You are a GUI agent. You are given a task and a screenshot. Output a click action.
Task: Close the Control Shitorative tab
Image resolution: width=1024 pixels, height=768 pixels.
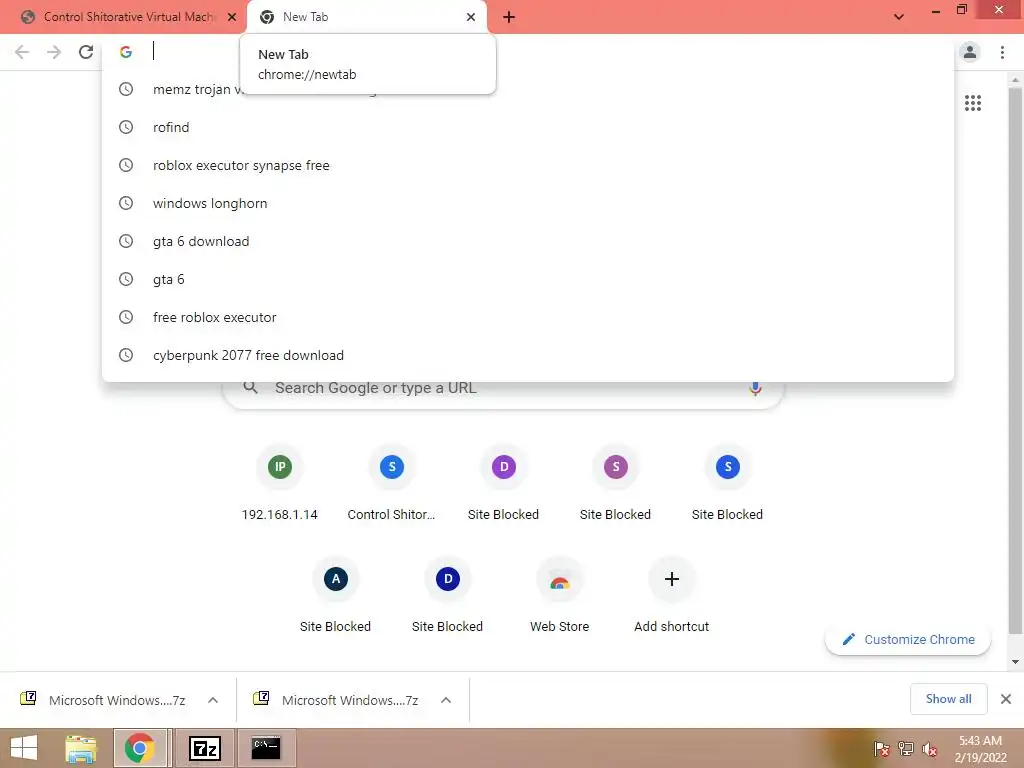(x=232, y=17)
